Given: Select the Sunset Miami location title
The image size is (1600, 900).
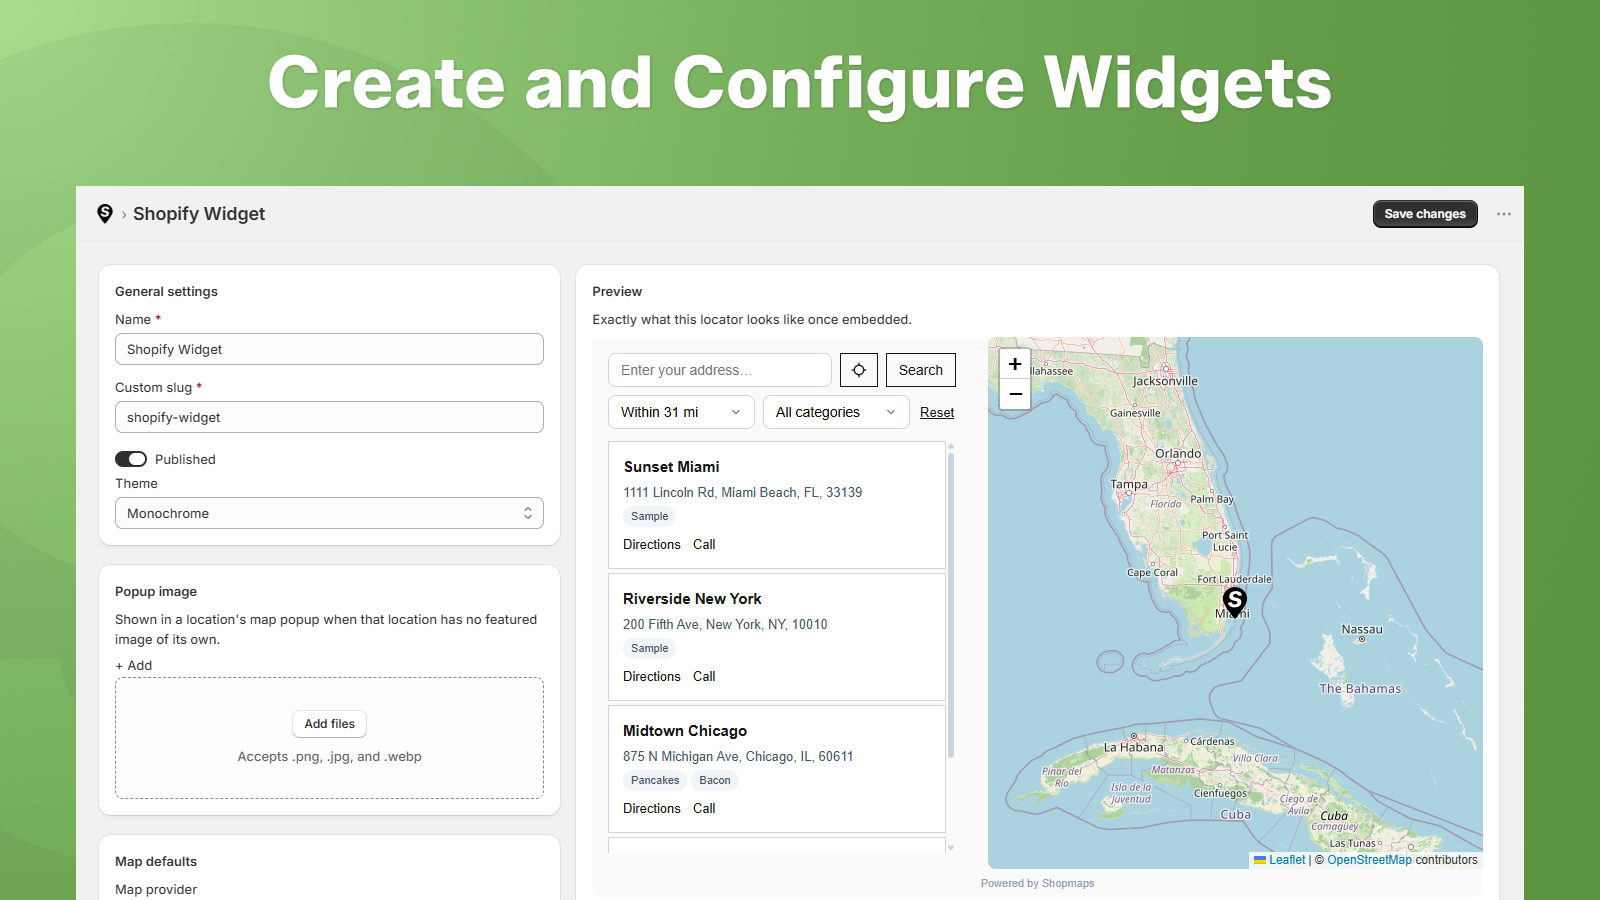Looking at the screenshot, I should [672, 467].
